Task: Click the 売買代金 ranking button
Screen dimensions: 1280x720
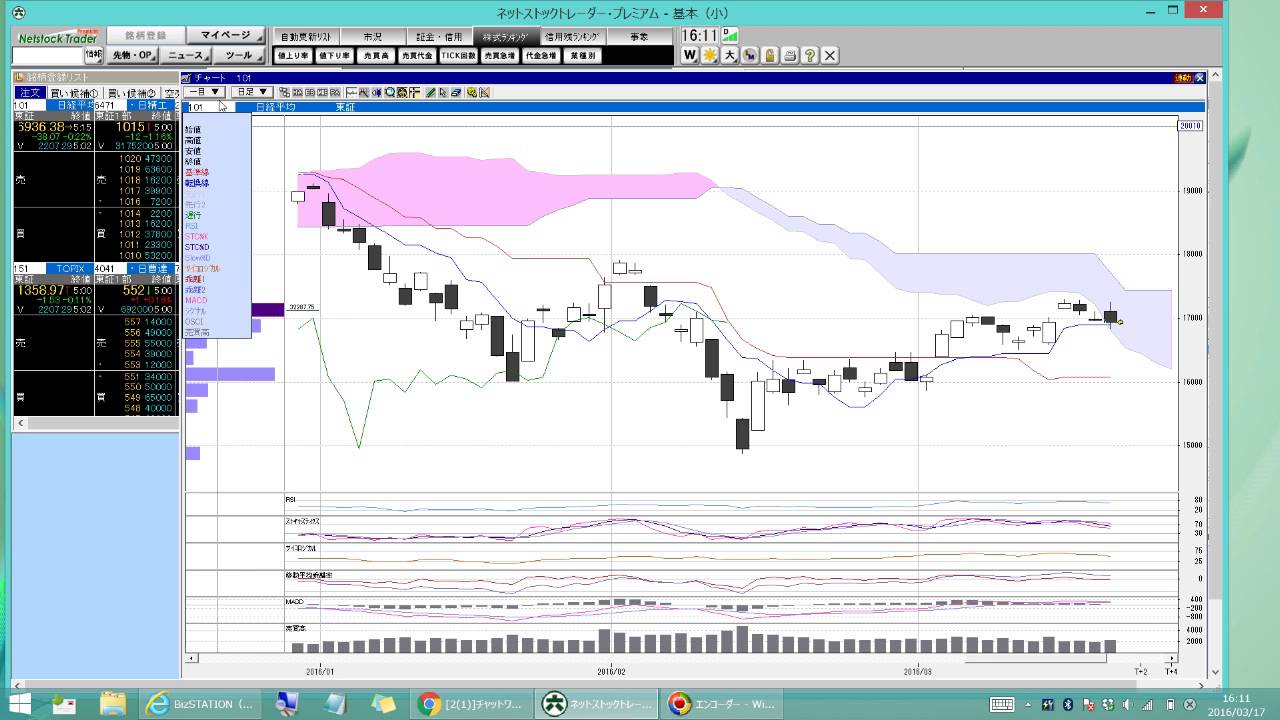Action: pyautogui.click(x=416, y=56)
